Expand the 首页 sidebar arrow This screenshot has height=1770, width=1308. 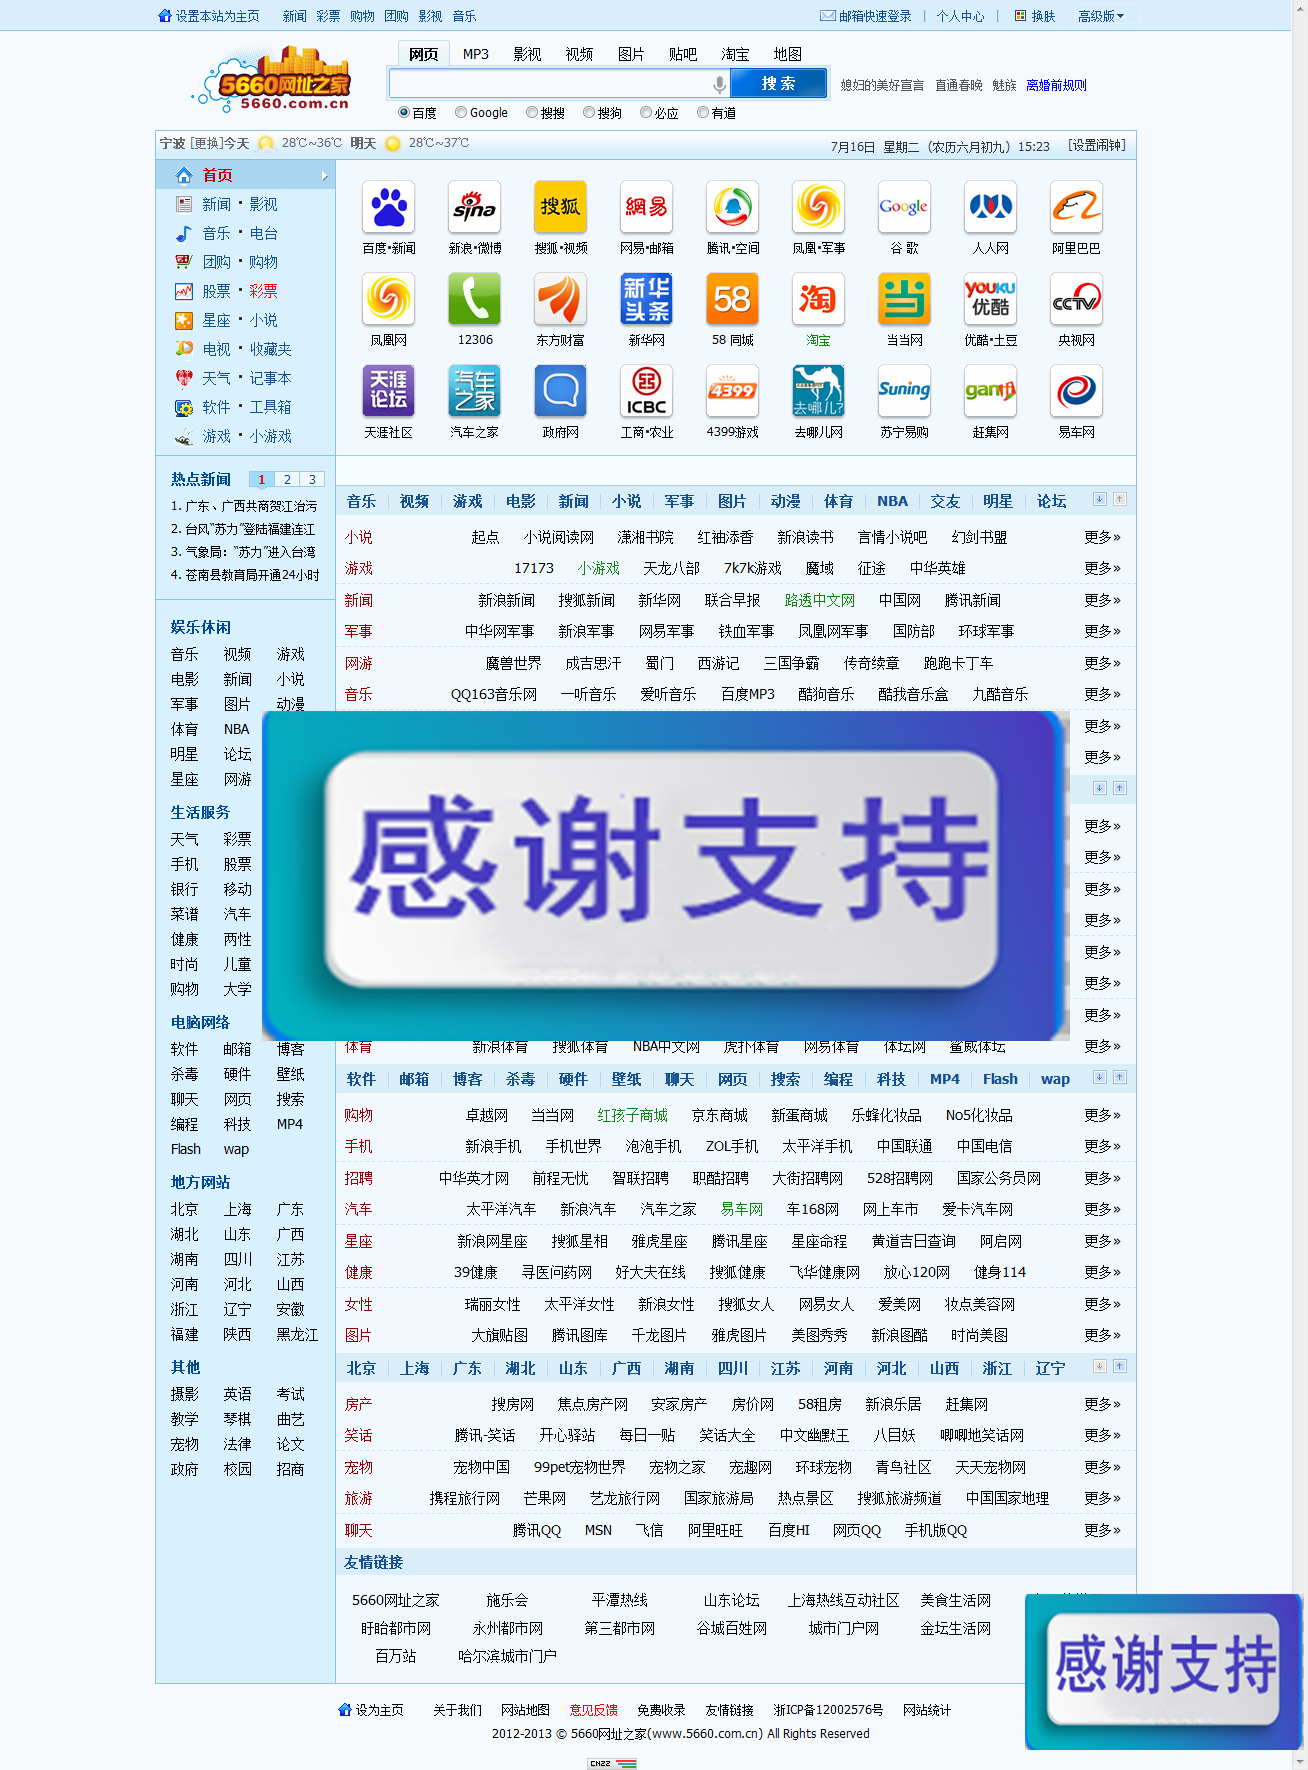324,176
